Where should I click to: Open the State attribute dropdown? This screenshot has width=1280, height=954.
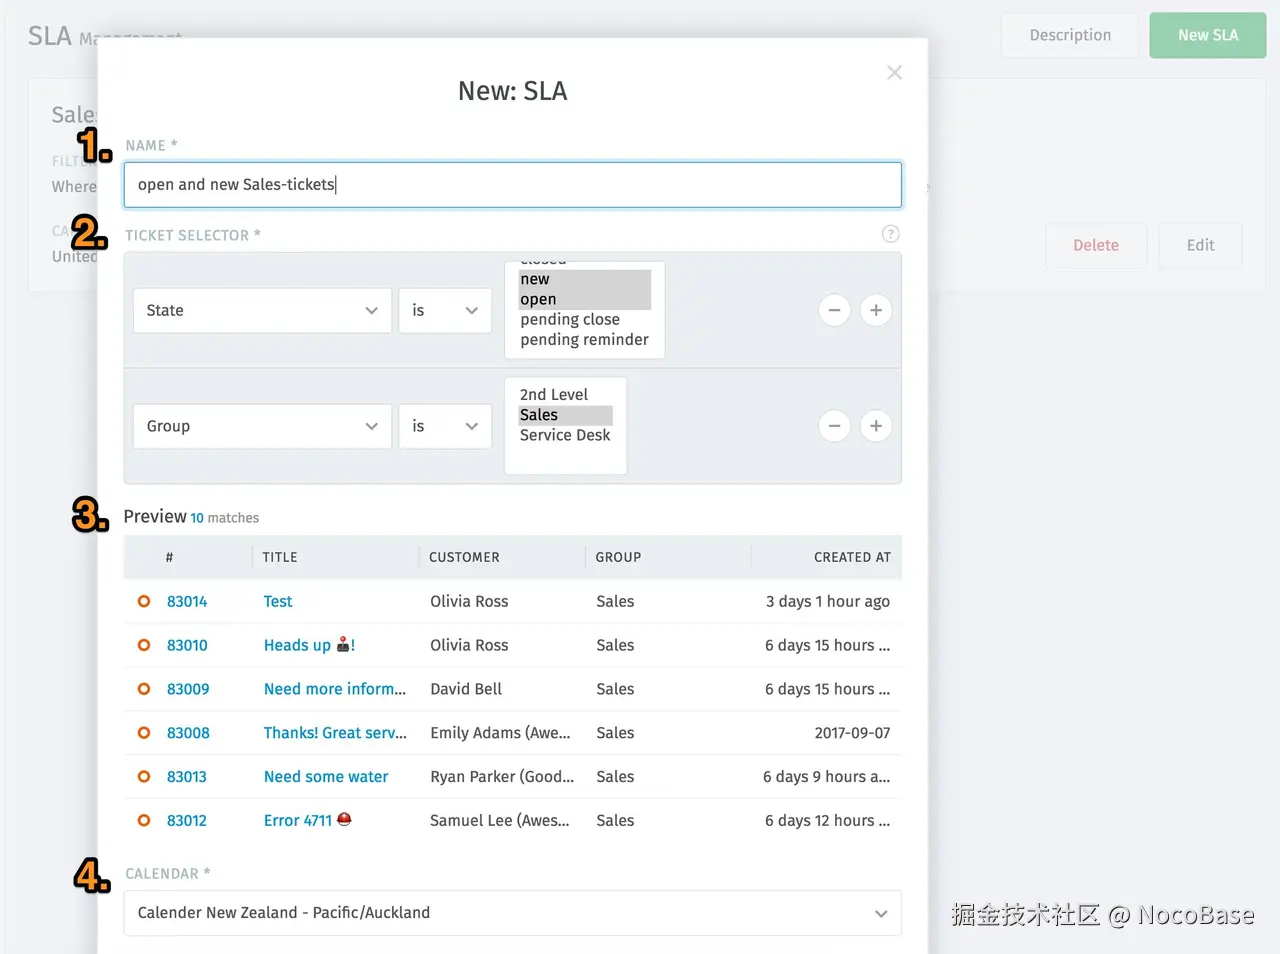[x=262, y=311]
